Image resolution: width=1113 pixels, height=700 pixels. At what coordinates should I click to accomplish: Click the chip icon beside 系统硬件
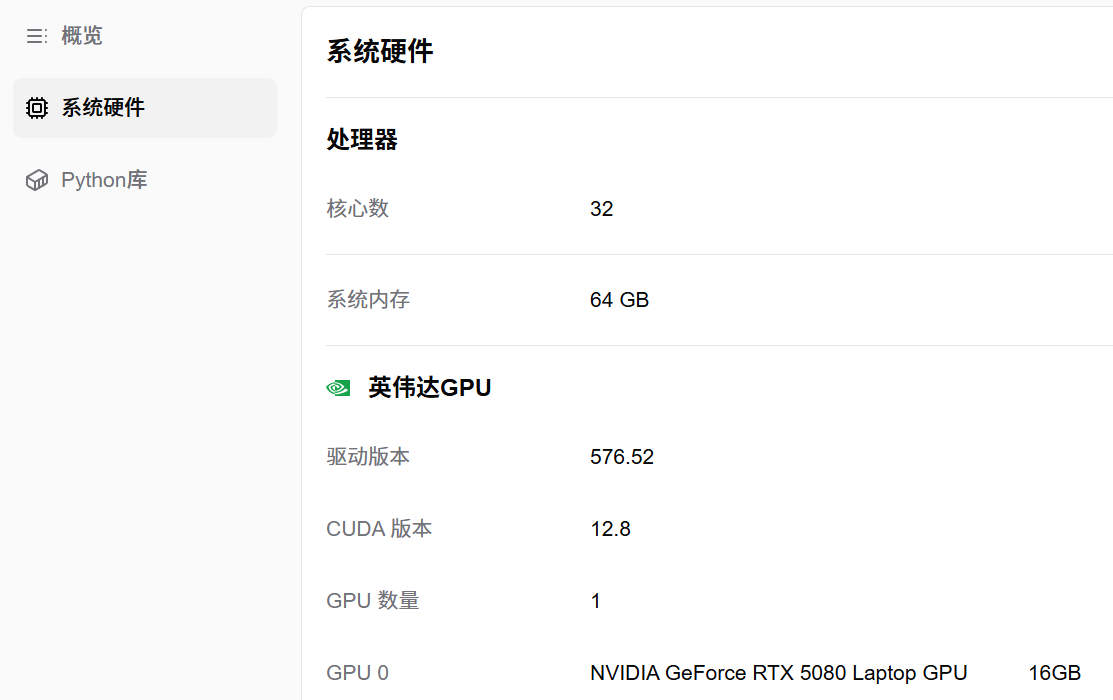tap(37, 108)
